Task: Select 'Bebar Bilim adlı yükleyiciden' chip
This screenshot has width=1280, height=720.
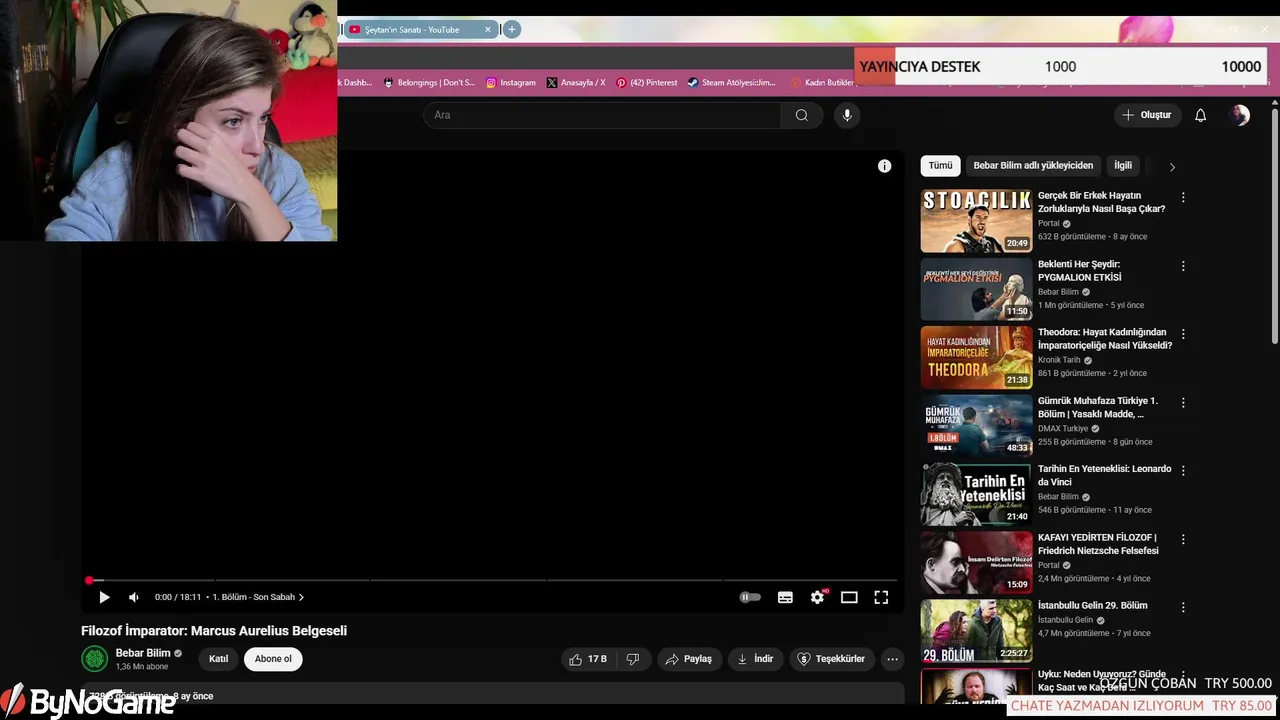Action: (x=1033, y=166)
